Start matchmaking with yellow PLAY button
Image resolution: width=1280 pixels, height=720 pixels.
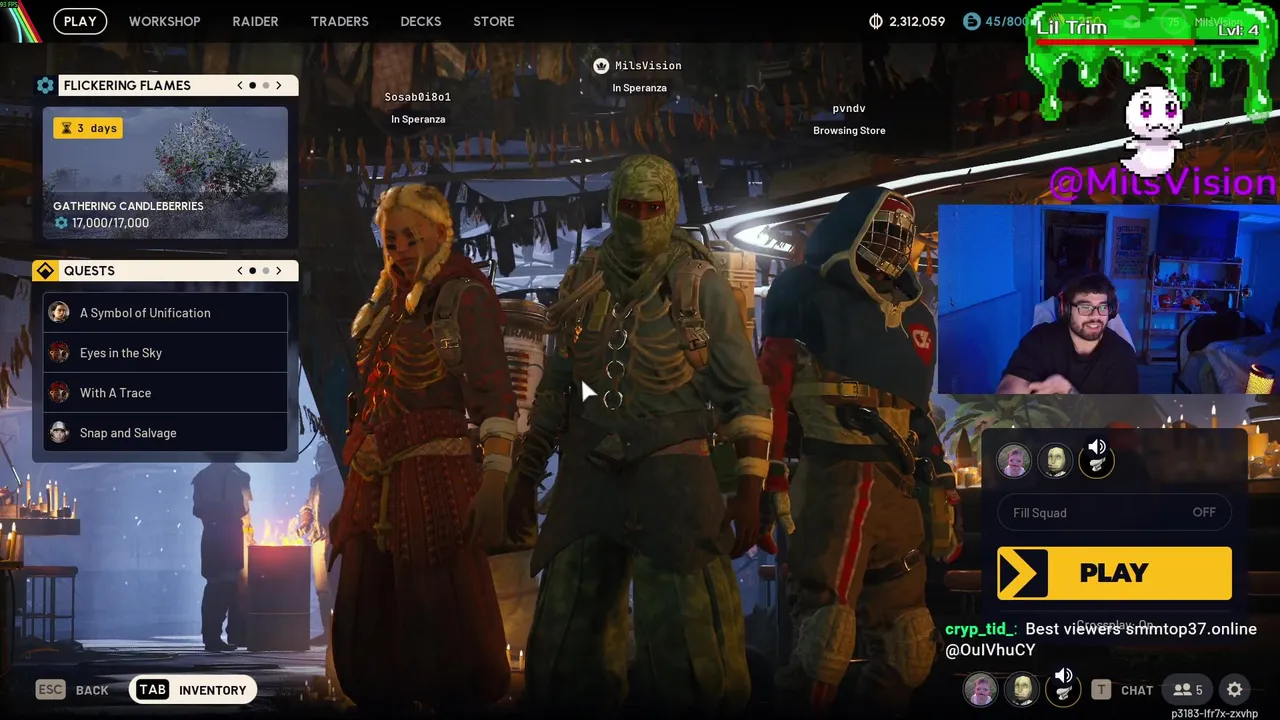1114,573
